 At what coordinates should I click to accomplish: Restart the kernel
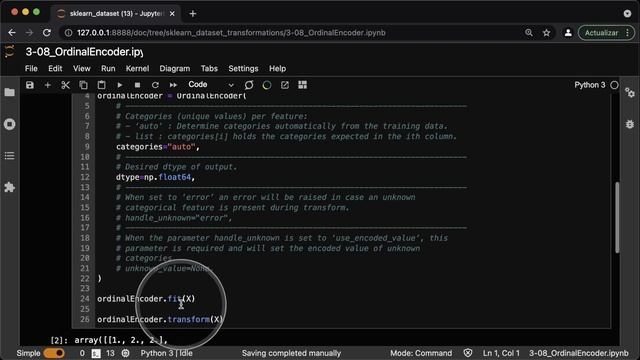tap(155, 85)
